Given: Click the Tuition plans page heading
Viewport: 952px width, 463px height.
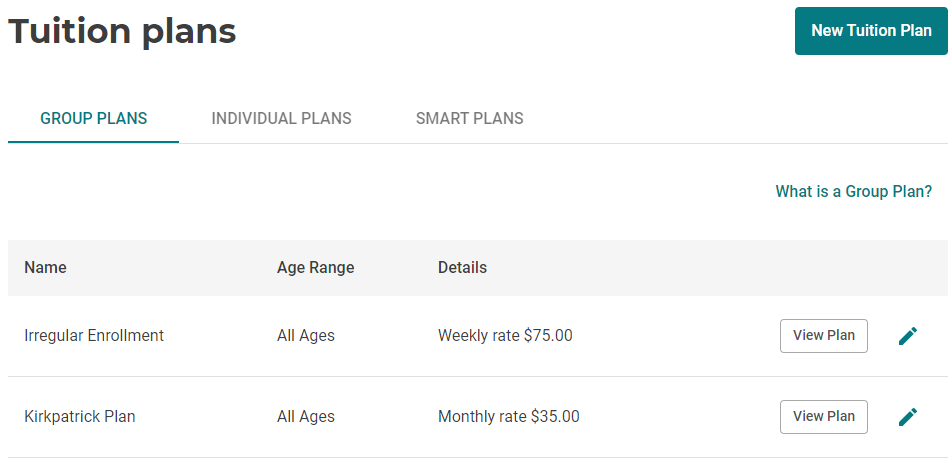Looking at the screenshot, I should (122, 31).
